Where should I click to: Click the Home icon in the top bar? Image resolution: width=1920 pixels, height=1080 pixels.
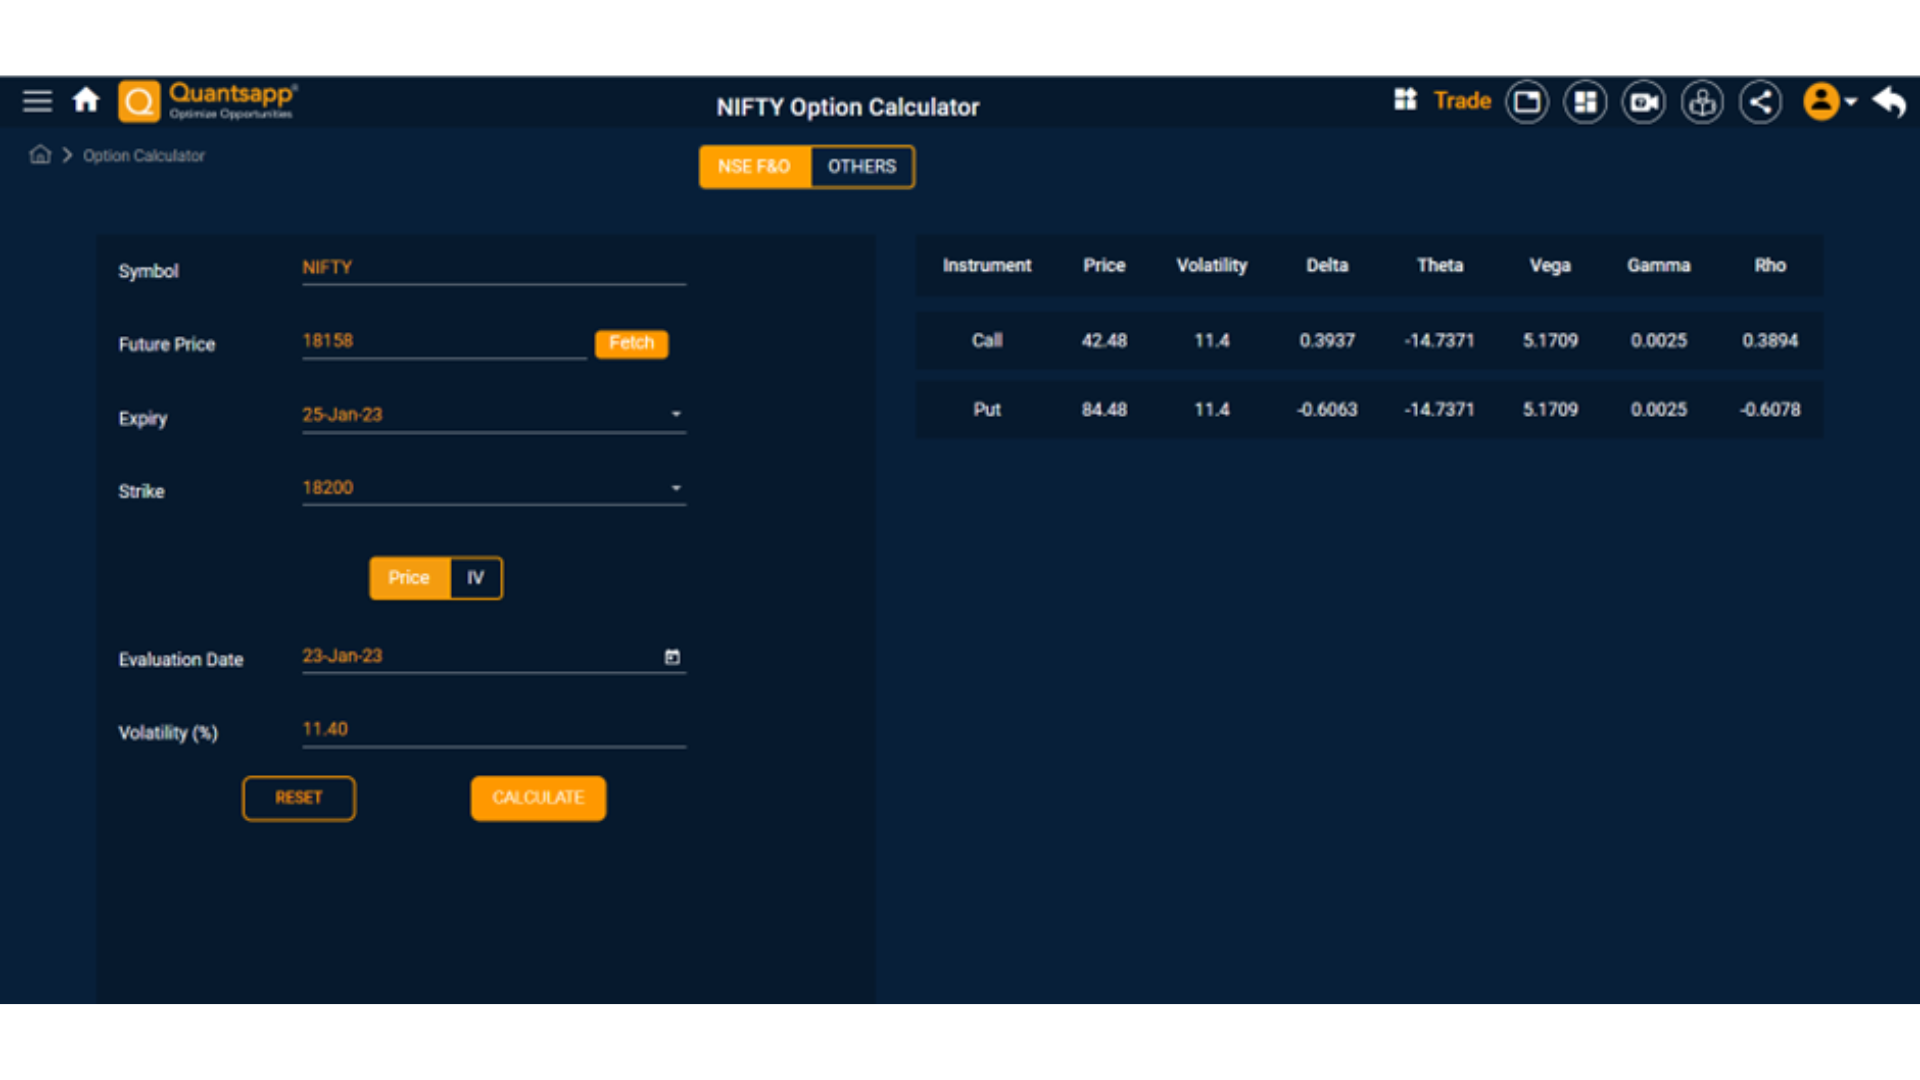pyautogui.click(x=86, y=100)
